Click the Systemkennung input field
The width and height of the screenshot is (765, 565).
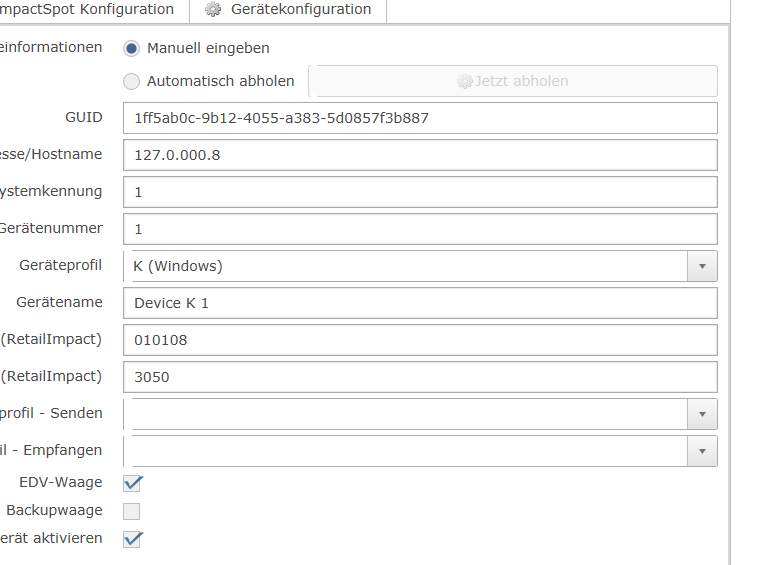pos(420,192)
